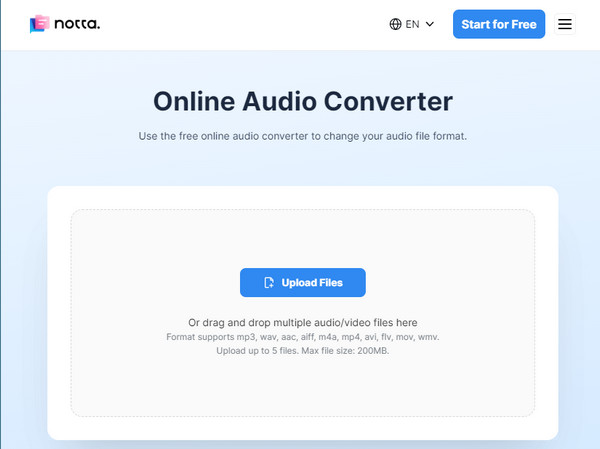Click the free online audio converter subtitle

point(302,136)
